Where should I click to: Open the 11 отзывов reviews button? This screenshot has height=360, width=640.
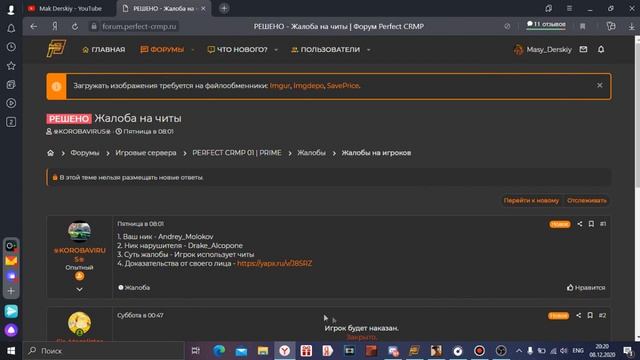coord(546,24)
